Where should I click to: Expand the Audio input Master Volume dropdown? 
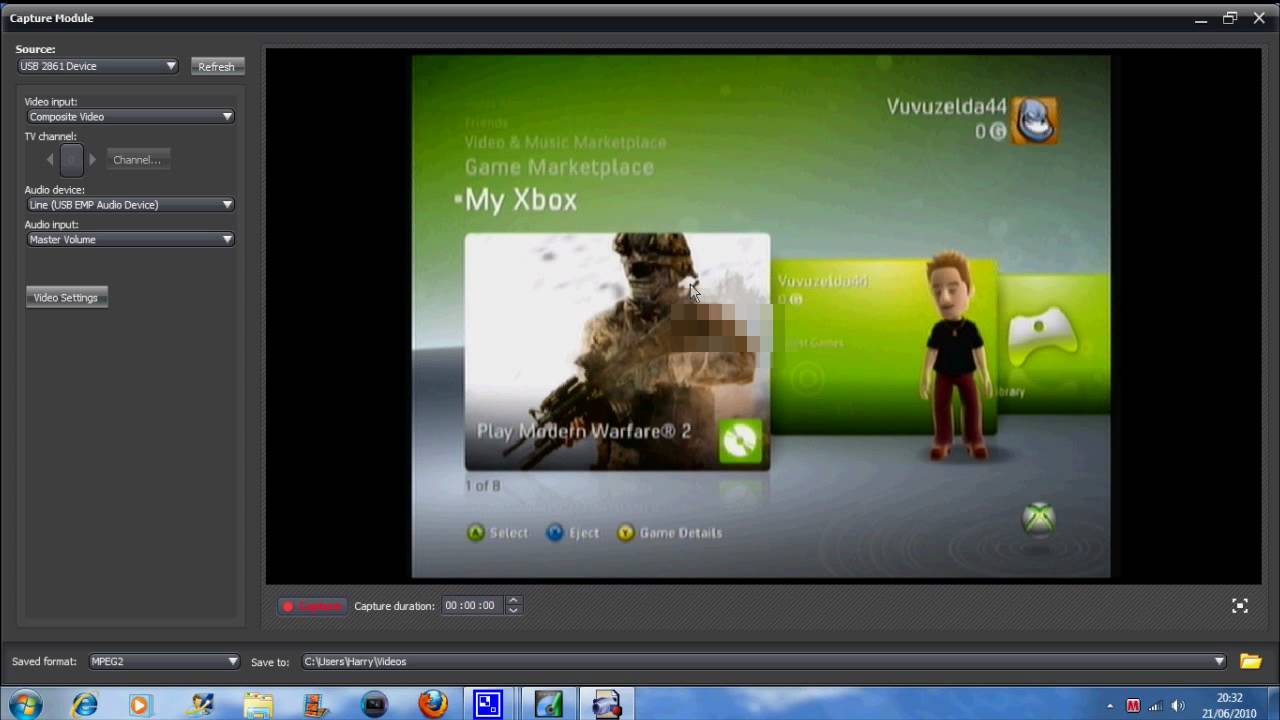click(130, 239)
